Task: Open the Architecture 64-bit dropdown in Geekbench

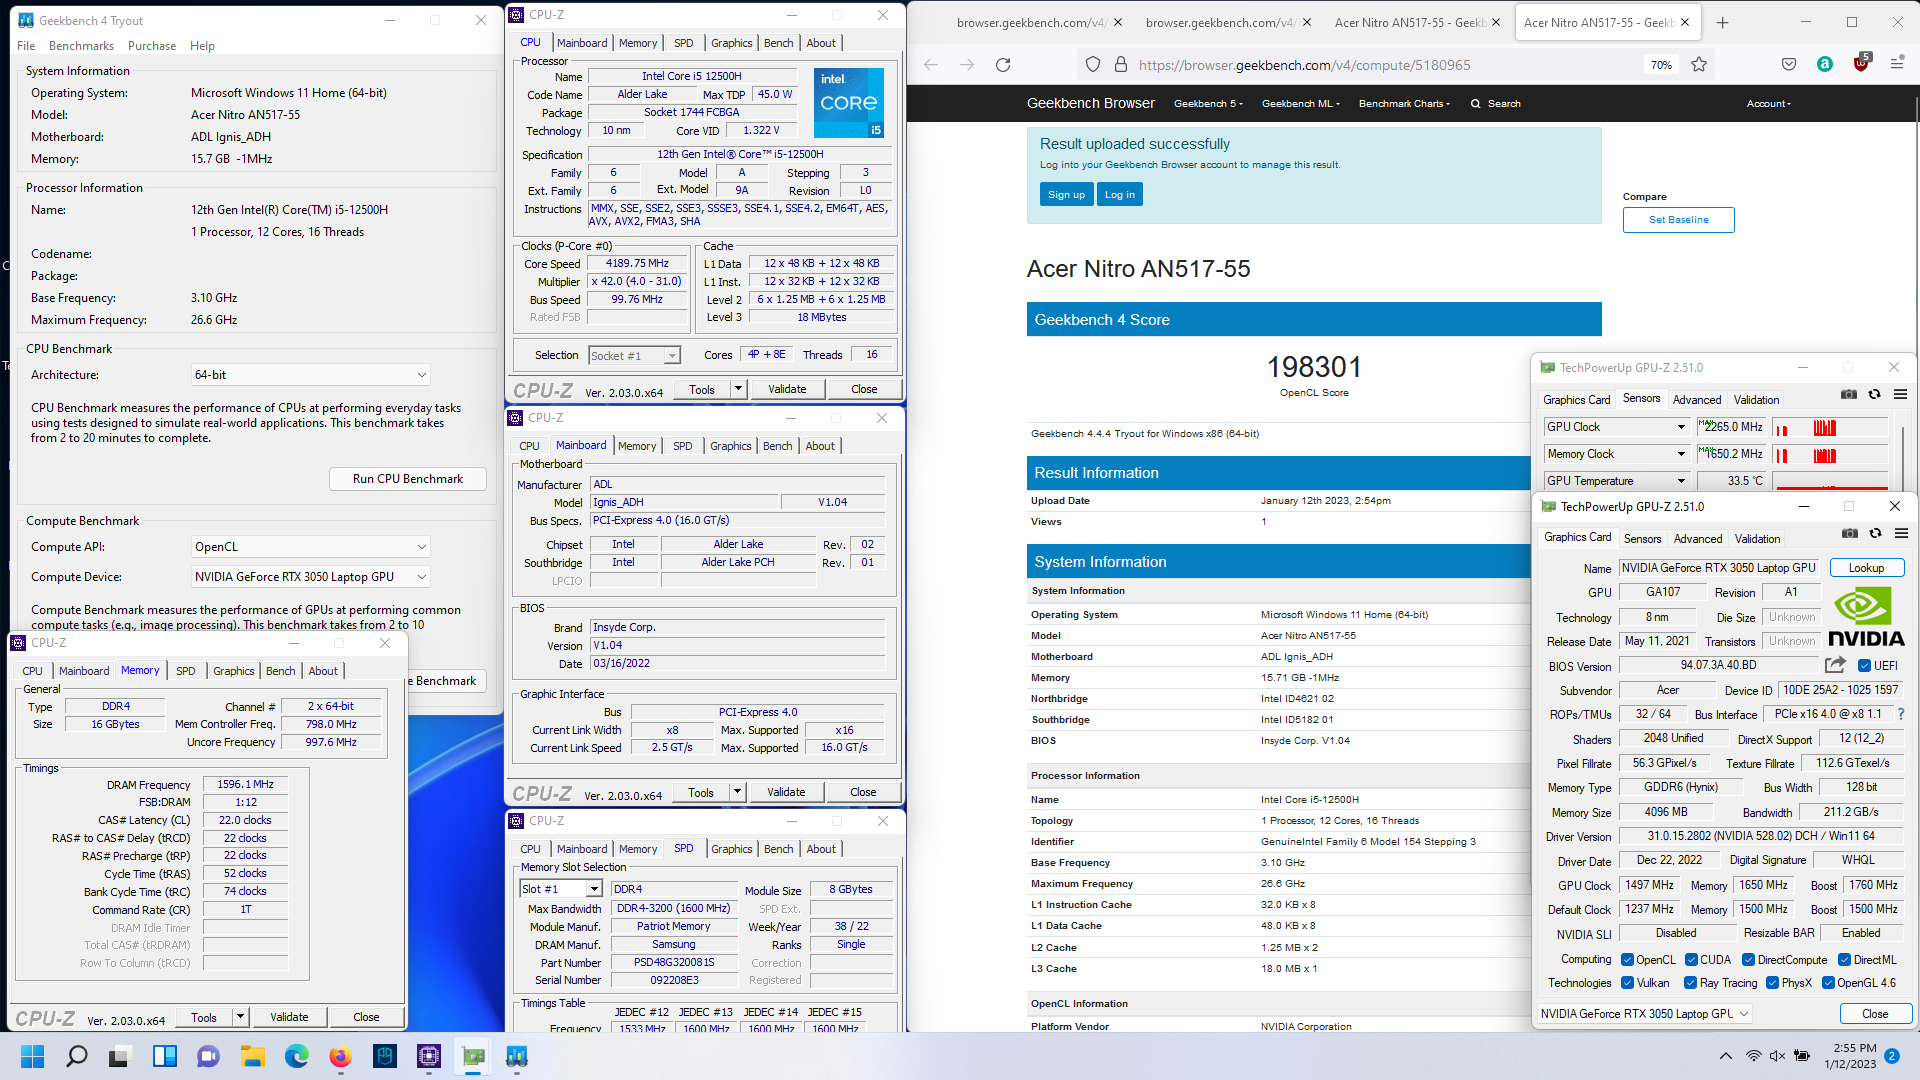Action: point(311,375)
